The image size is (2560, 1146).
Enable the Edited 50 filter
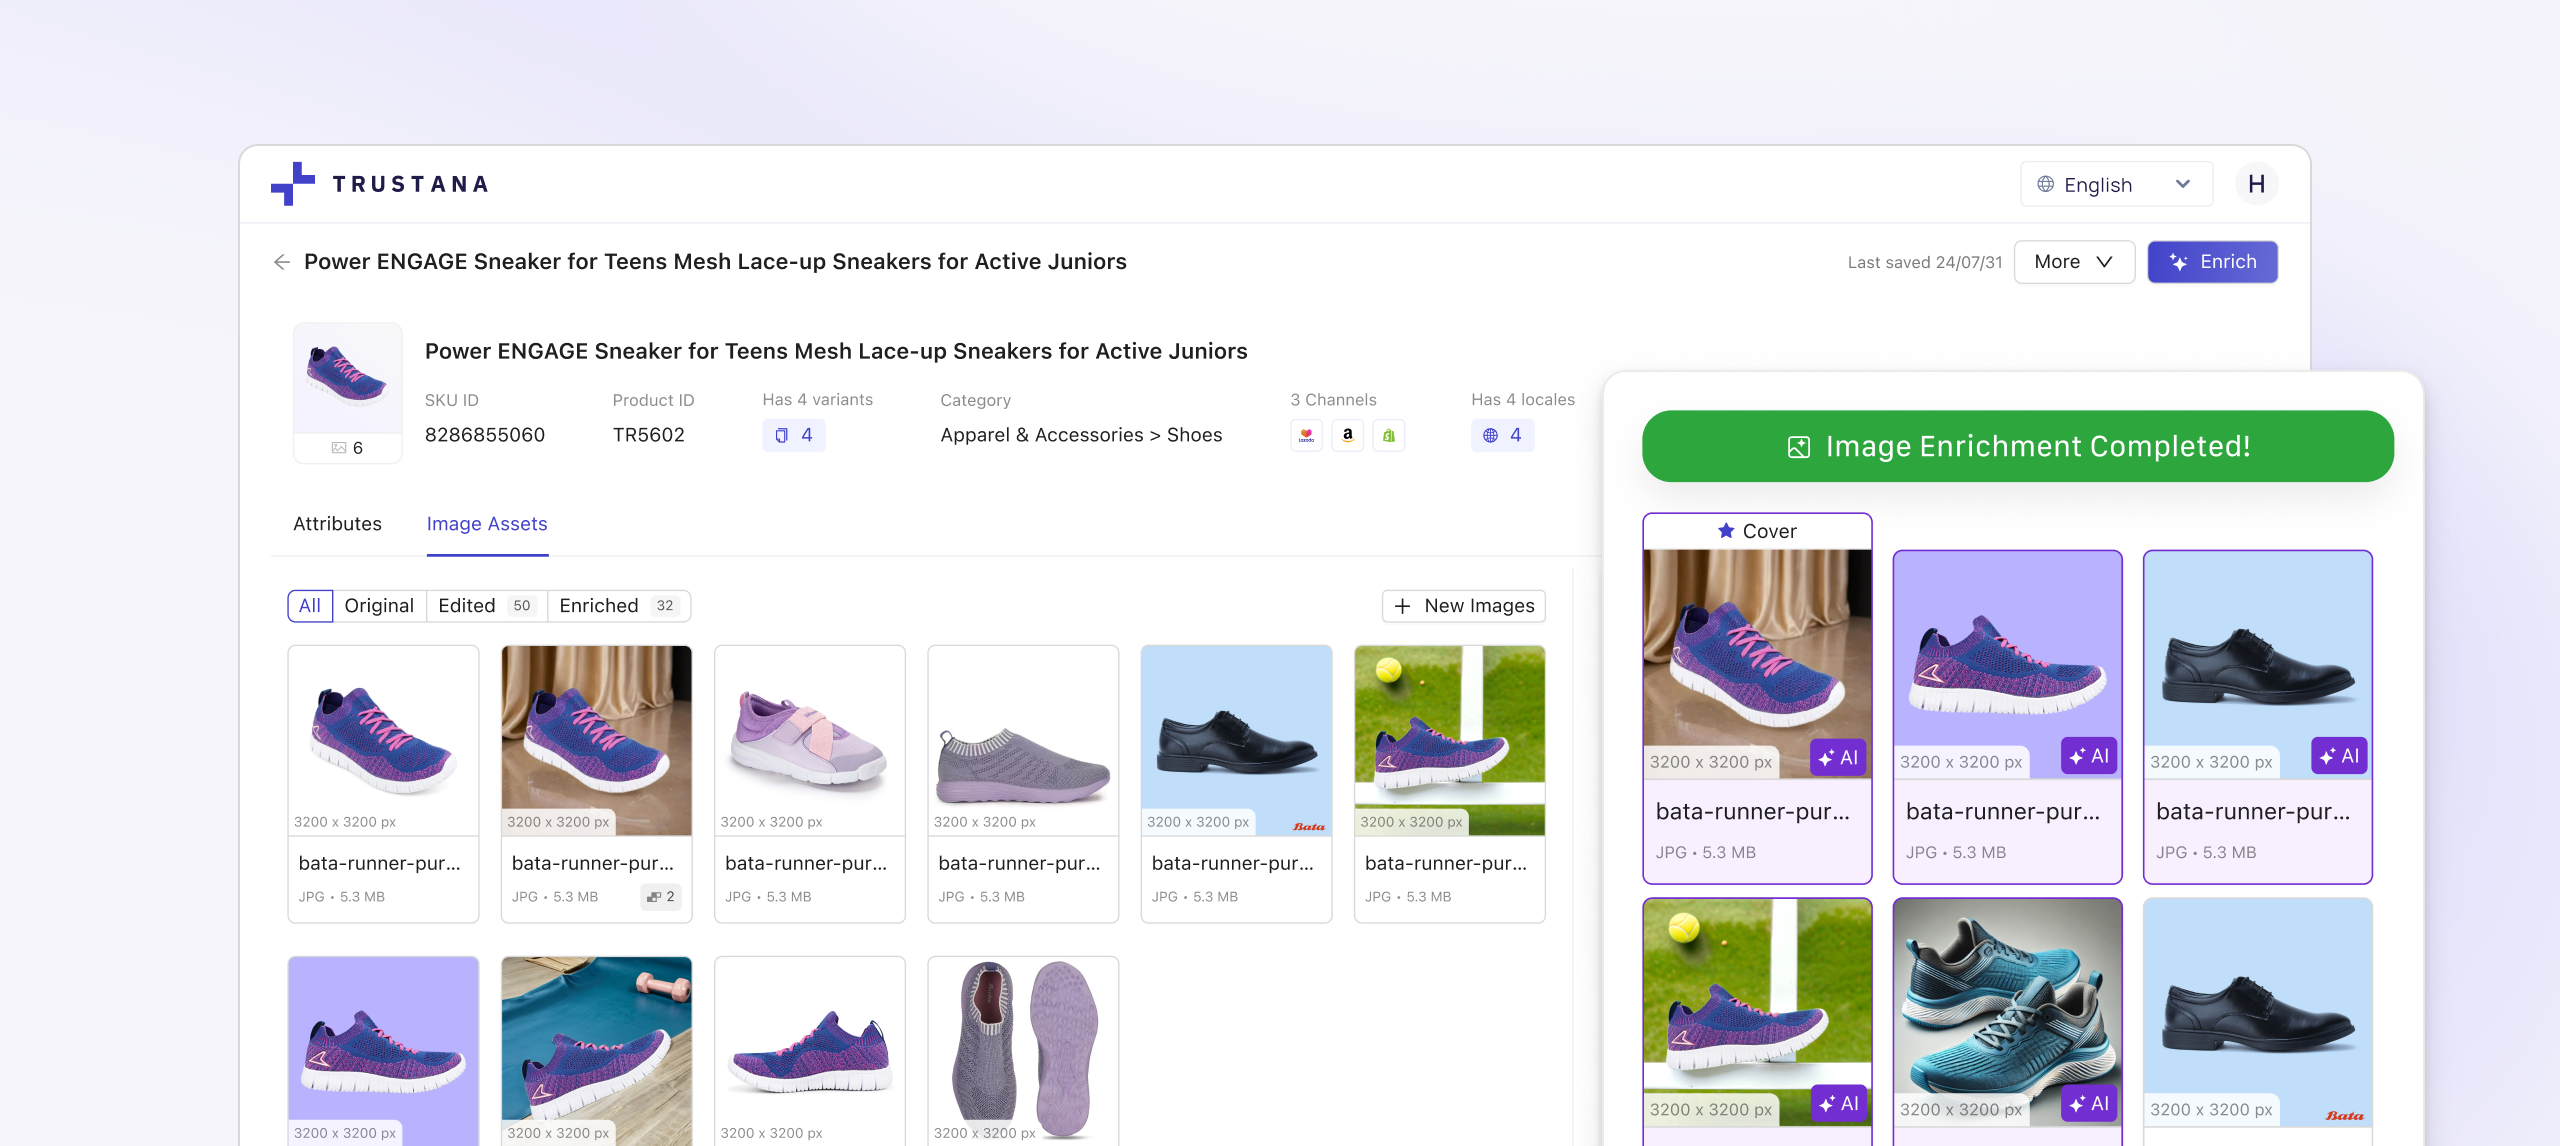[486, 605]
